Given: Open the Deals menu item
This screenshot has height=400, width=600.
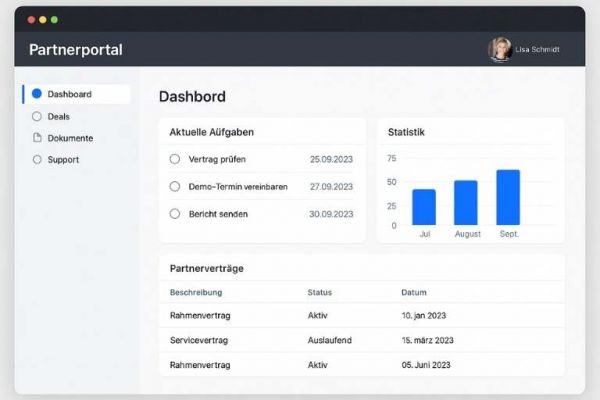Looking at the screenshot, I should (x=58, y=116).
